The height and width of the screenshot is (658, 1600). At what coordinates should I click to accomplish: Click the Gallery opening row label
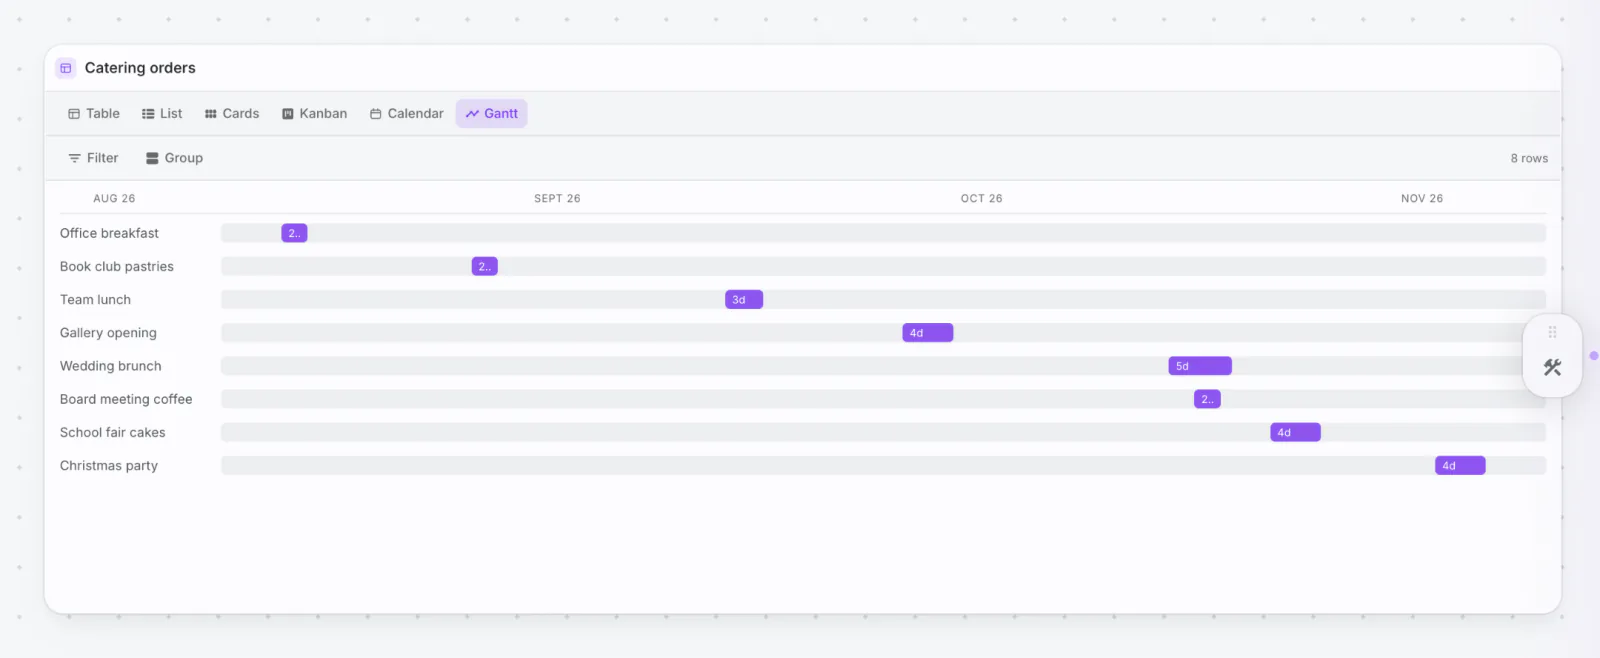[x=108, y=333]
